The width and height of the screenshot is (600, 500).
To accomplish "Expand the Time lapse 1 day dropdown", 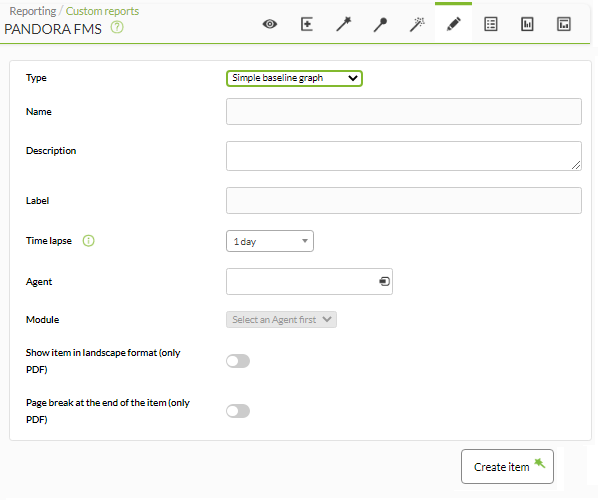I will [x=270, y=241].
